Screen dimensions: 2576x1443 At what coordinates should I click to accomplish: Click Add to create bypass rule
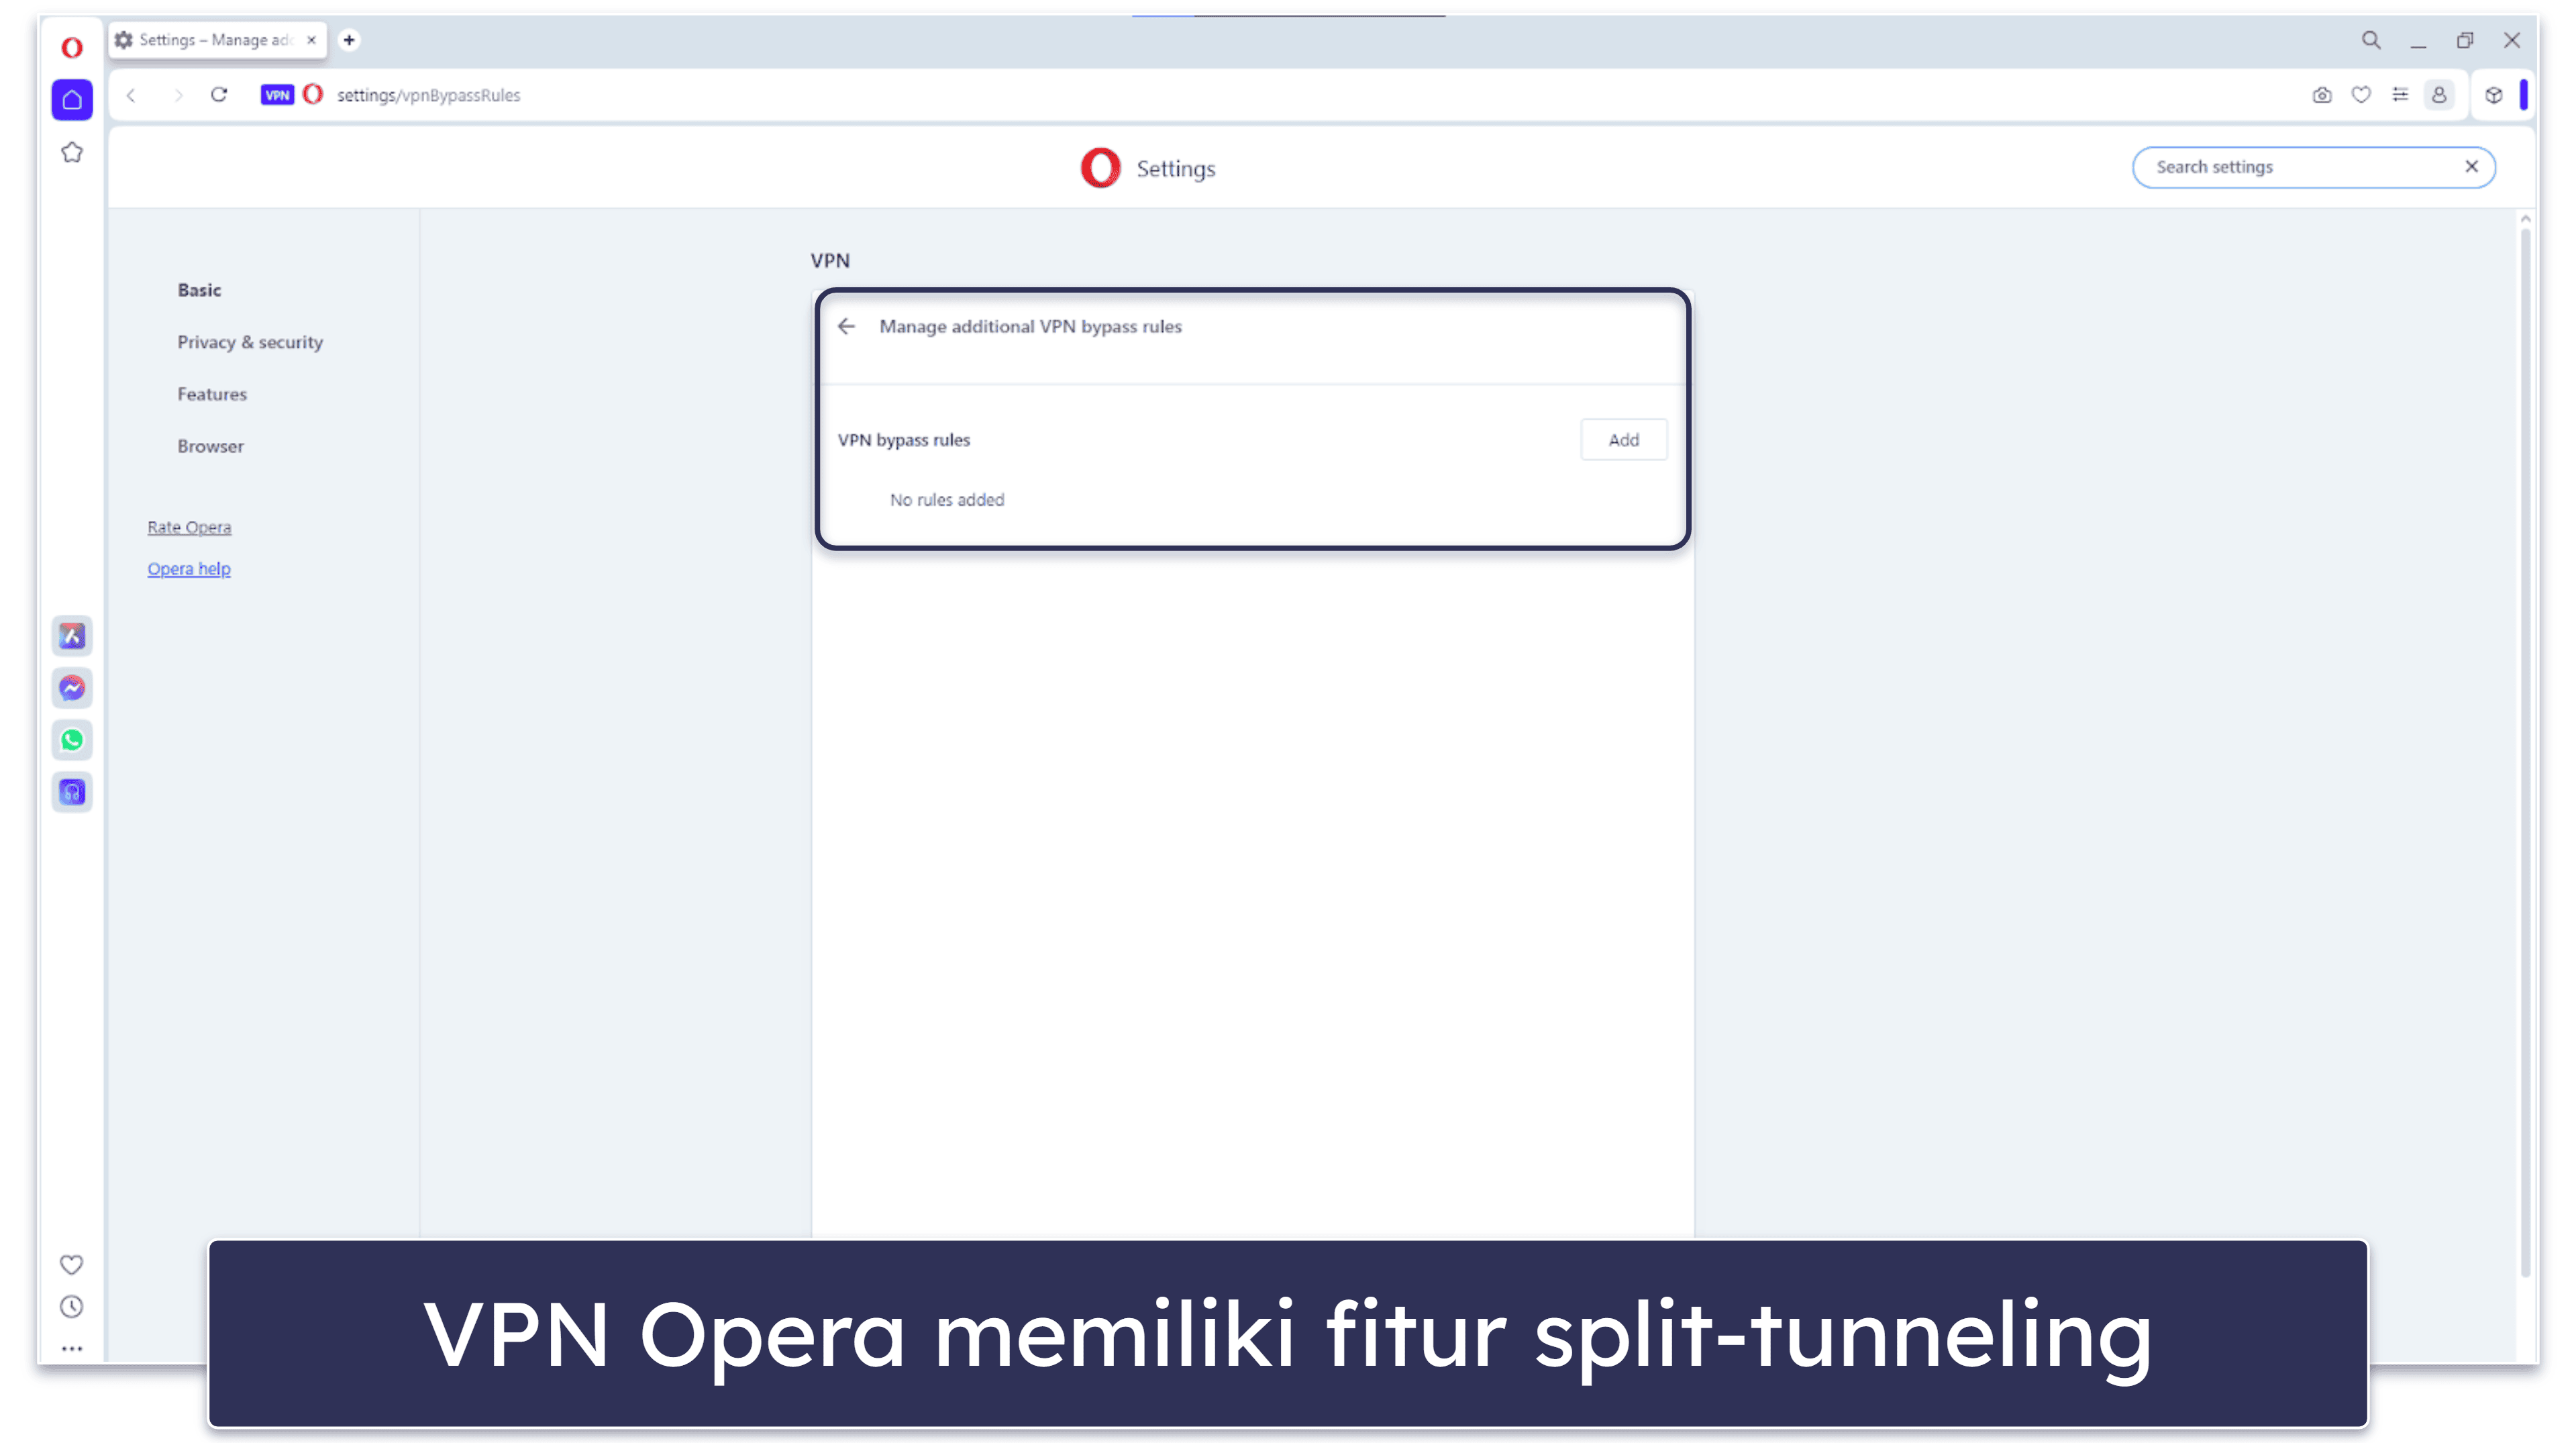[1623, 440]
